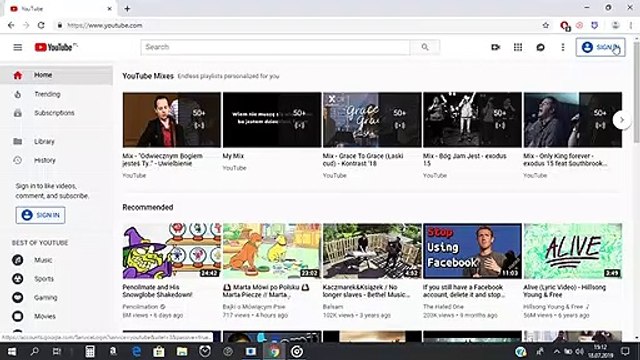Click the Trending flame icon

pos(18,94)
